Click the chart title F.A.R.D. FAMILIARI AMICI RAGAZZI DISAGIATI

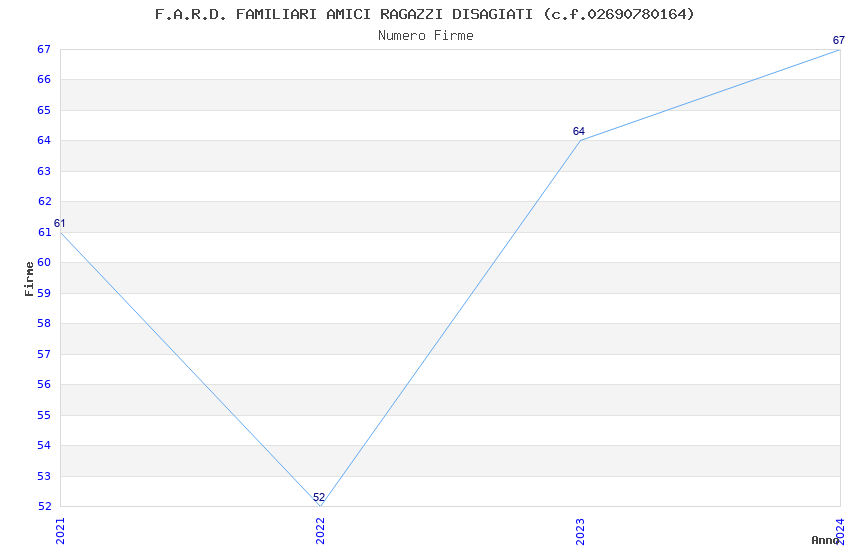click(x=424, y=14)
